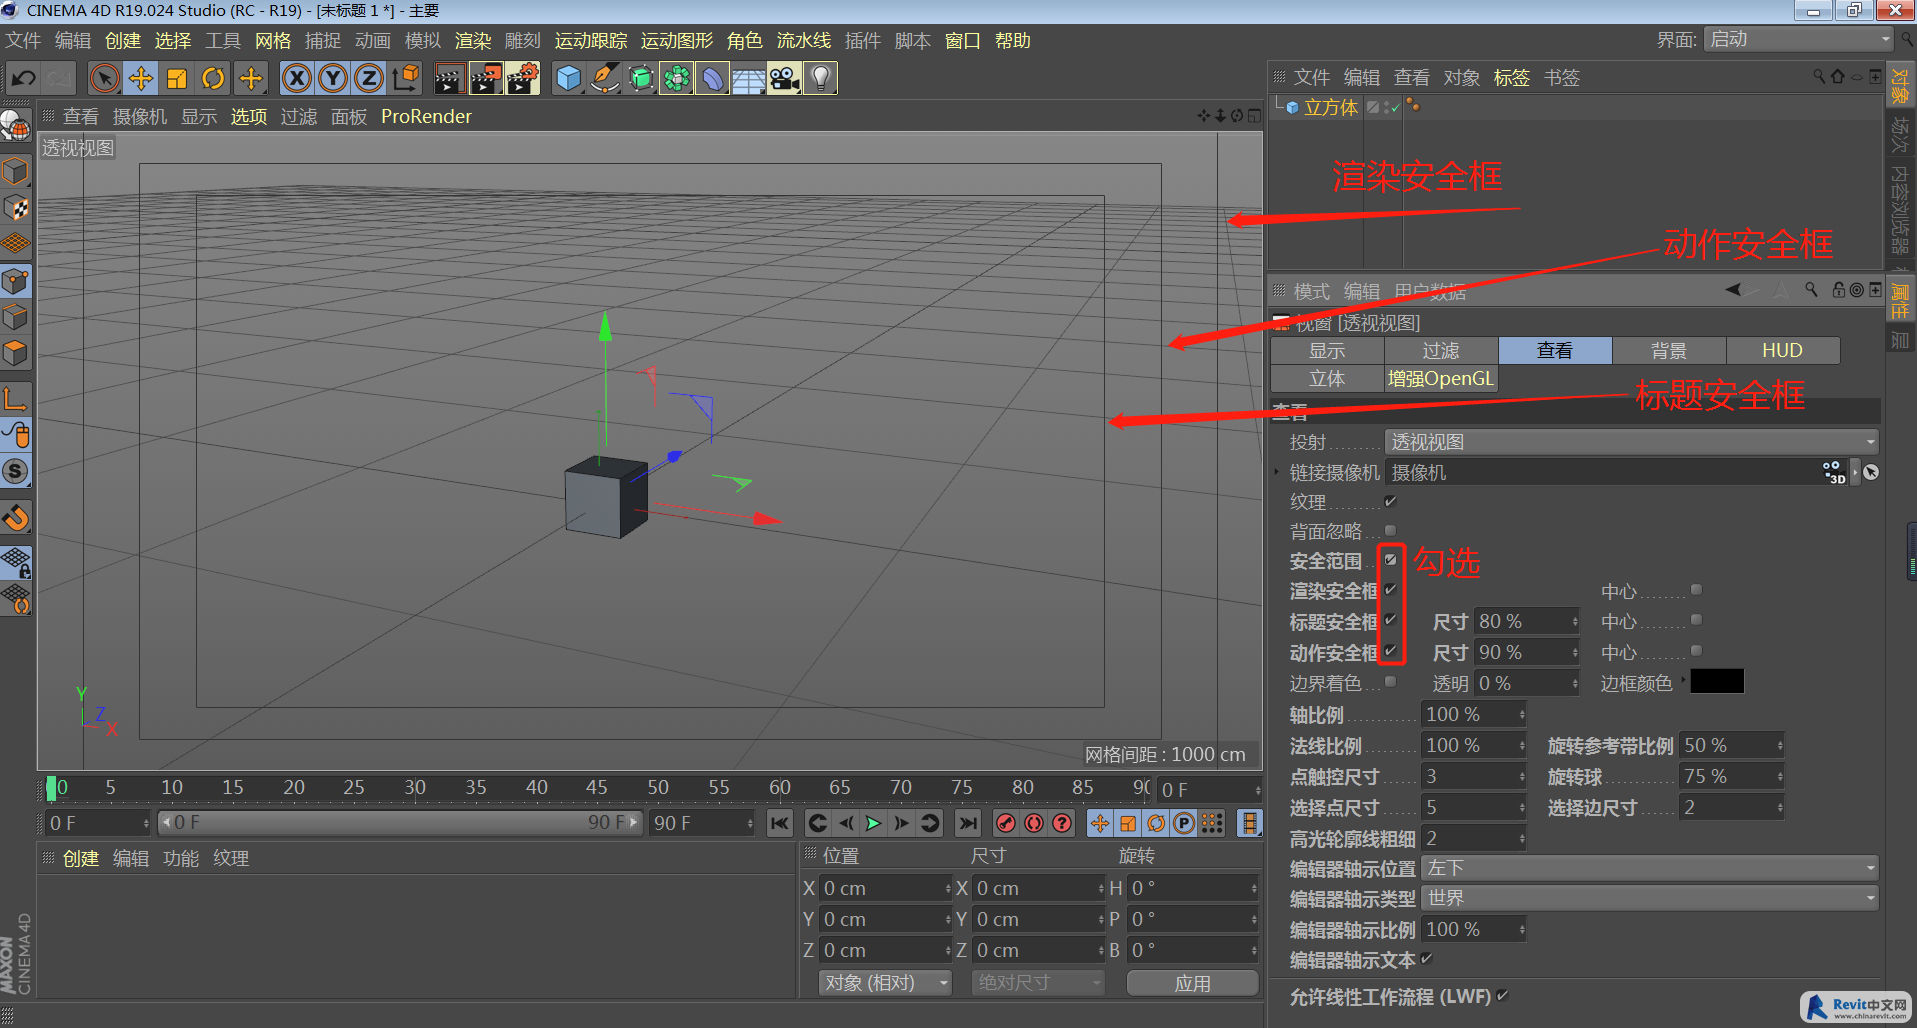Screen dimensions: 1917x1028
Task: Open the viewport ProRender menu
Action: (426, 117)
